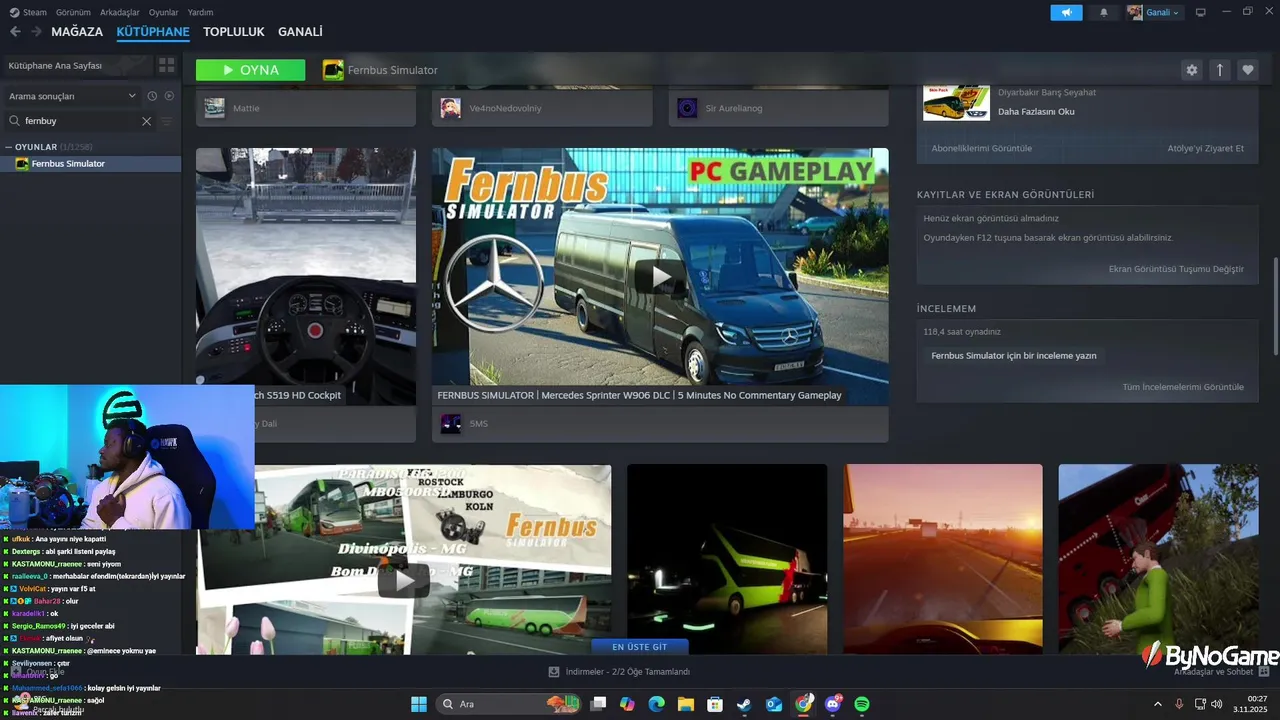Open File Explorer from the taskbar

click(686, 704)
